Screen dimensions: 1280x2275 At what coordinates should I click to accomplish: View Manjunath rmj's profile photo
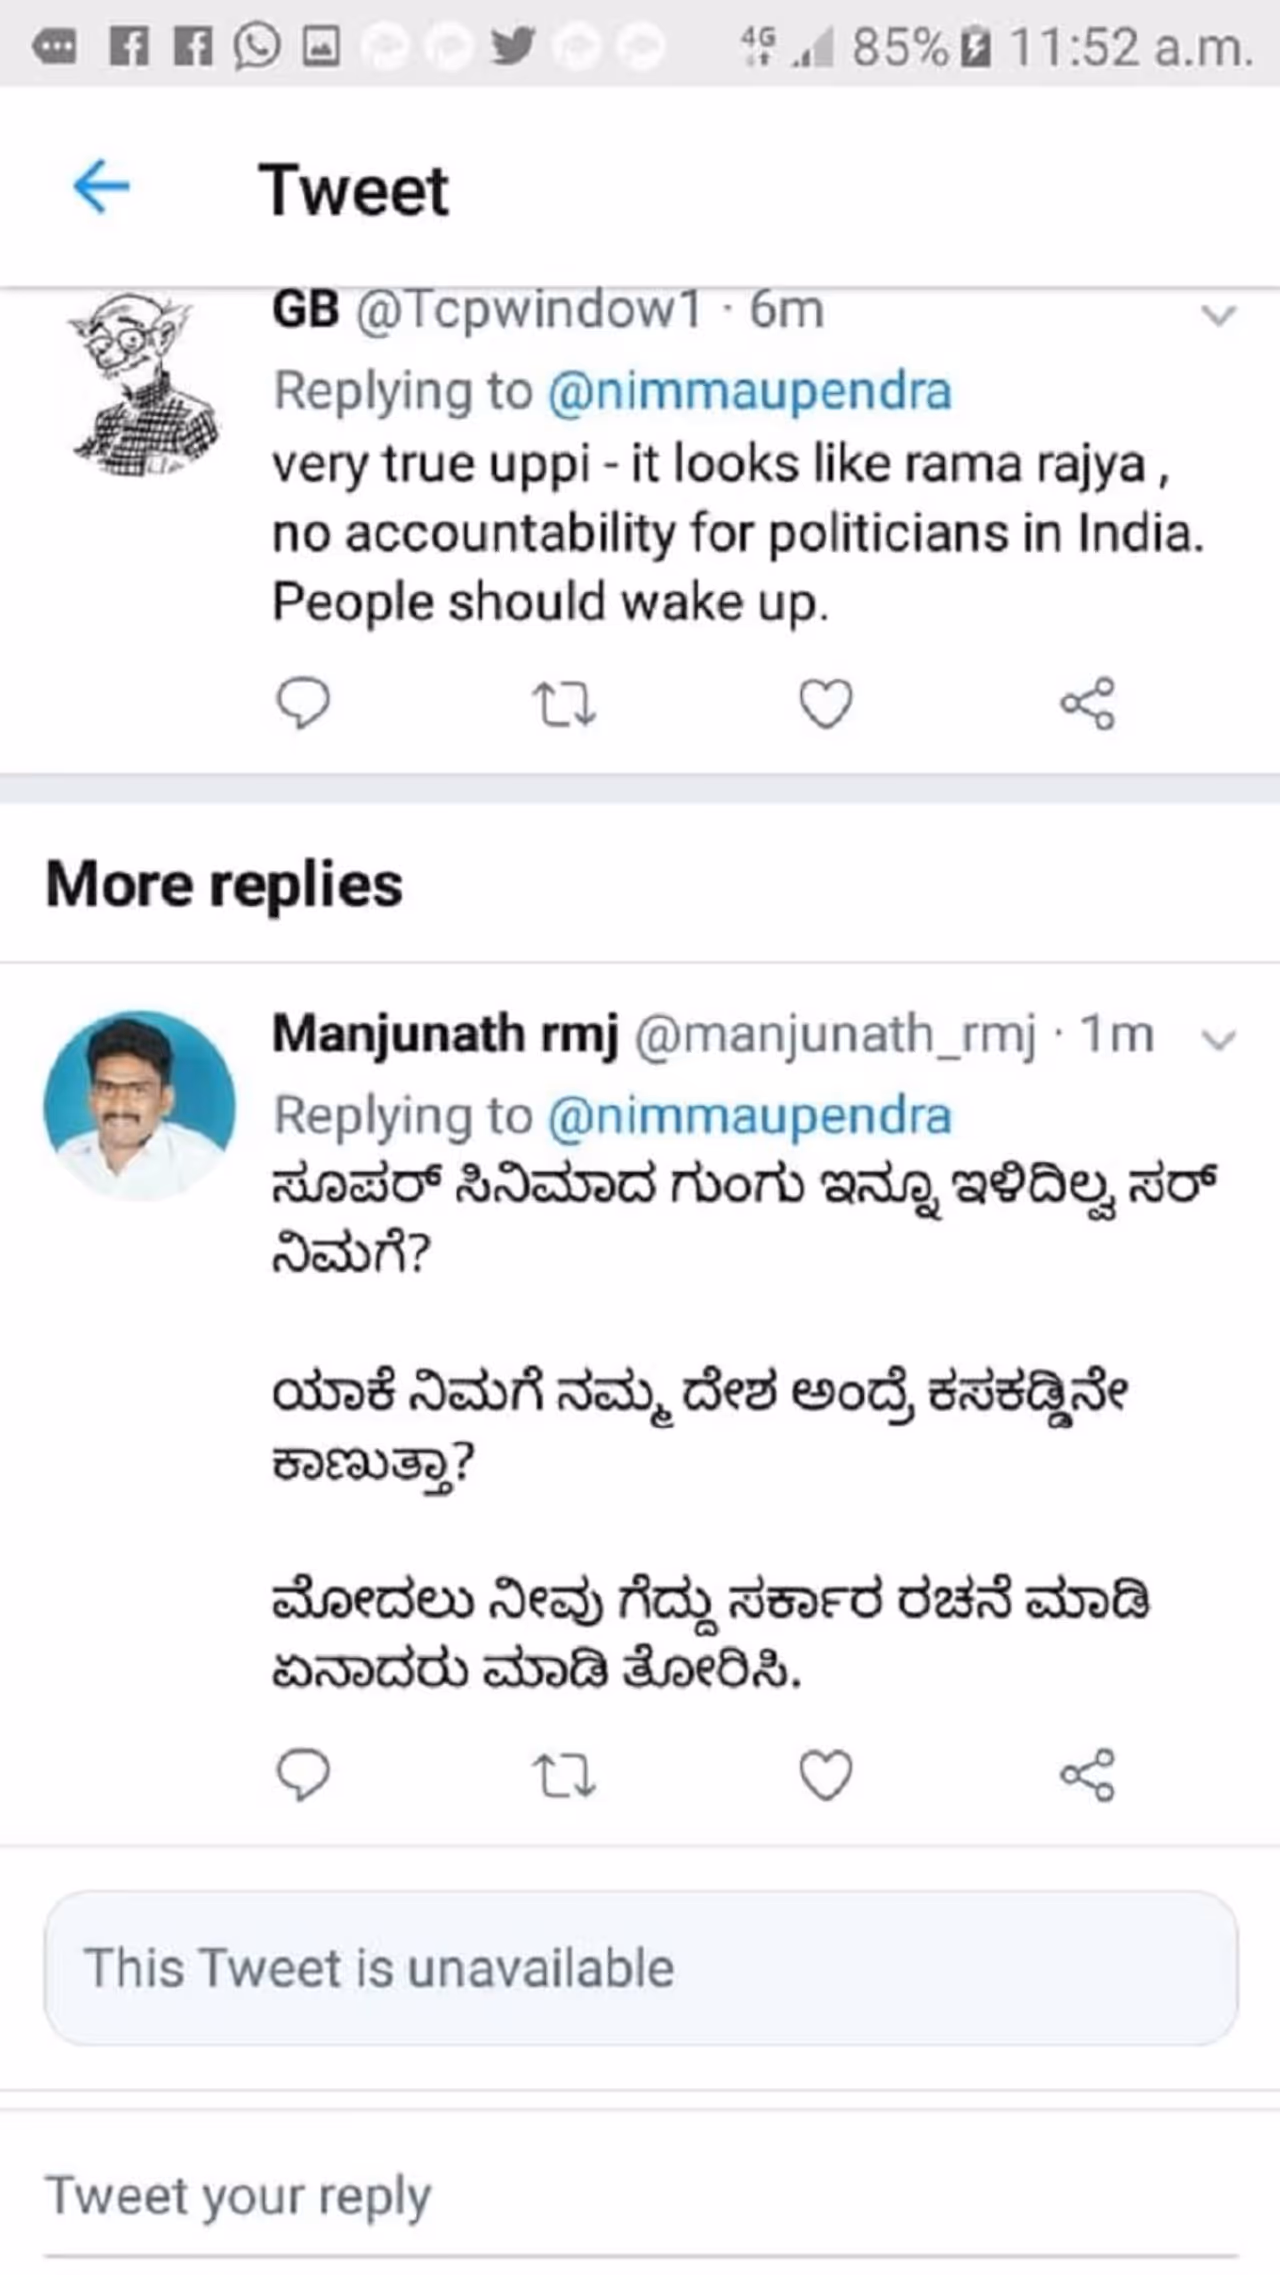140,1105
